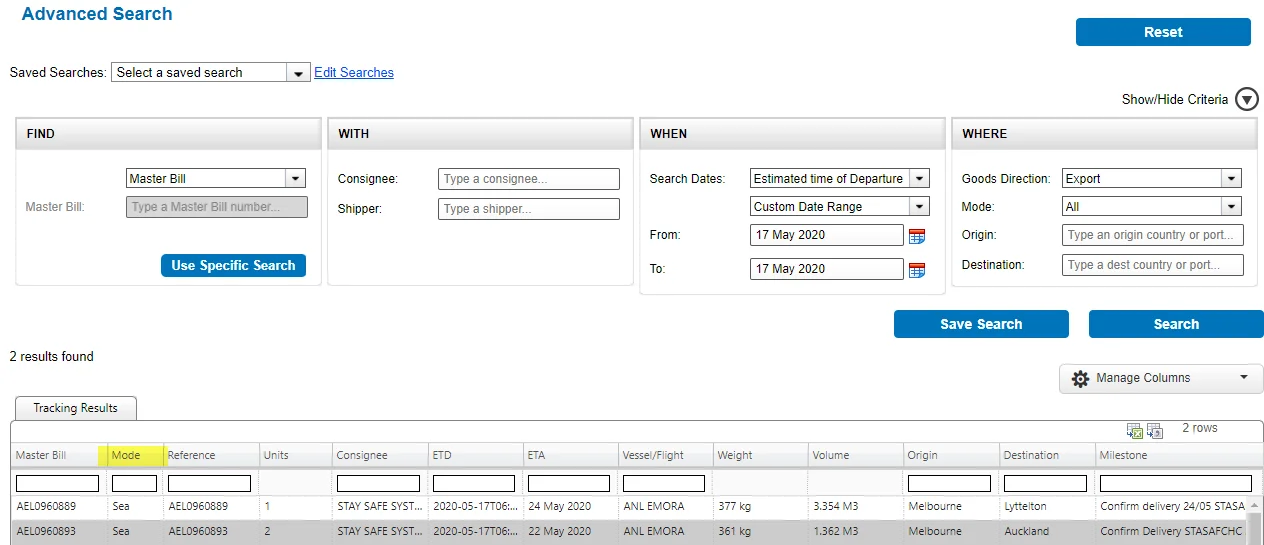The width and height of the screenshot is (1264, 545).
Task: Expand the Mode All dropdown
Action: (x=1152, y=207)
